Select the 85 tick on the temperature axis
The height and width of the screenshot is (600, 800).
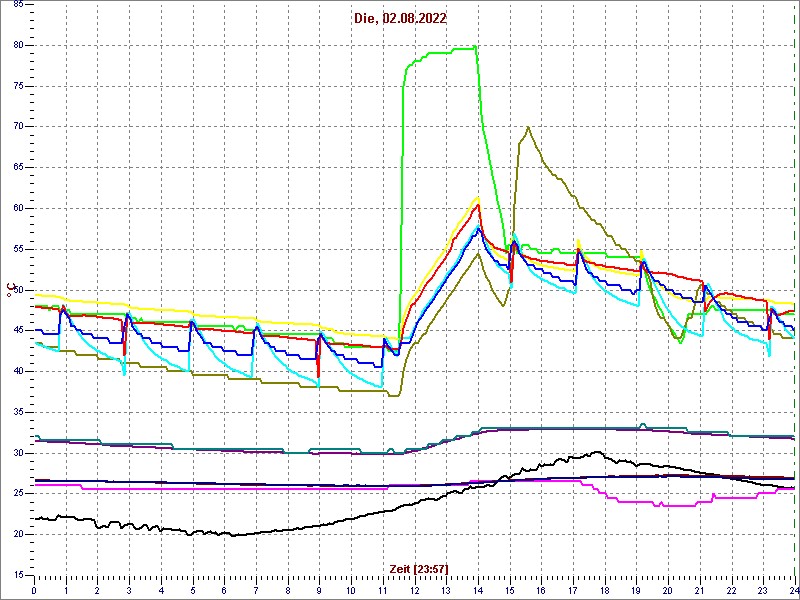[17, 5]
